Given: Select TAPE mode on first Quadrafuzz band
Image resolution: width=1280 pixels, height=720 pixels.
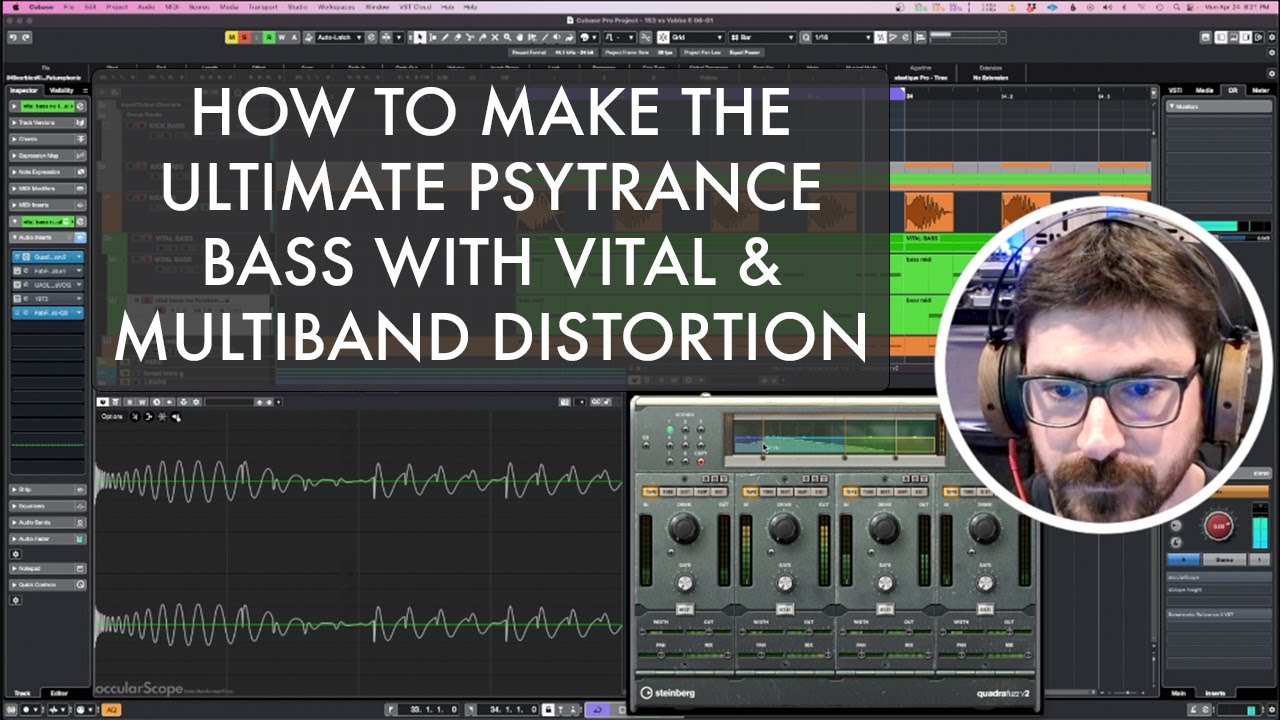Looking at the screenshot, I should [650, 492].
